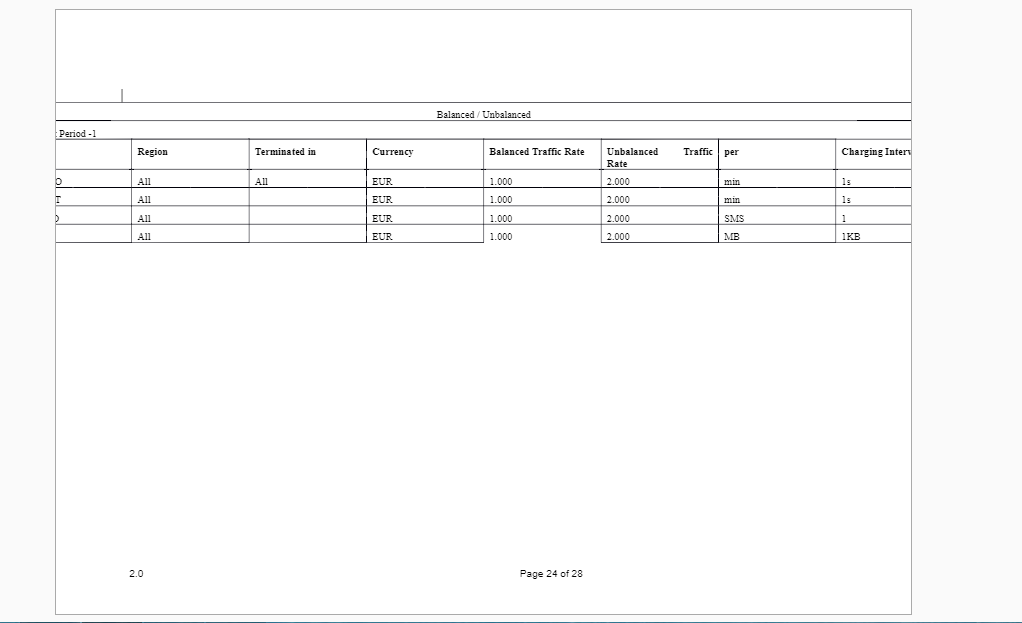
Task: Select the "Unbalanced Traffic Rate" header
Action: click(x=660, y=158)
